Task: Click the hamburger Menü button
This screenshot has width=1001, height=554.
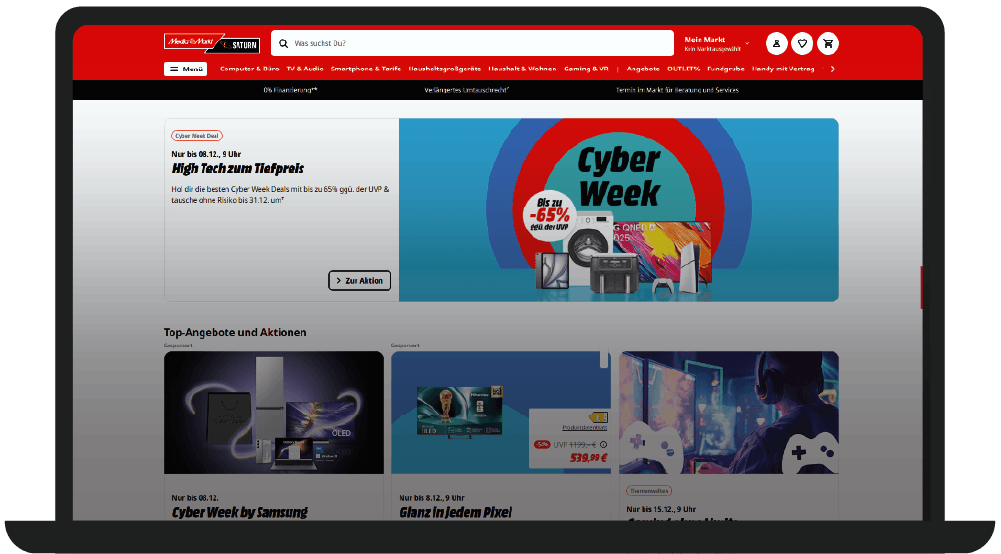Action: (x=185, y=69)
